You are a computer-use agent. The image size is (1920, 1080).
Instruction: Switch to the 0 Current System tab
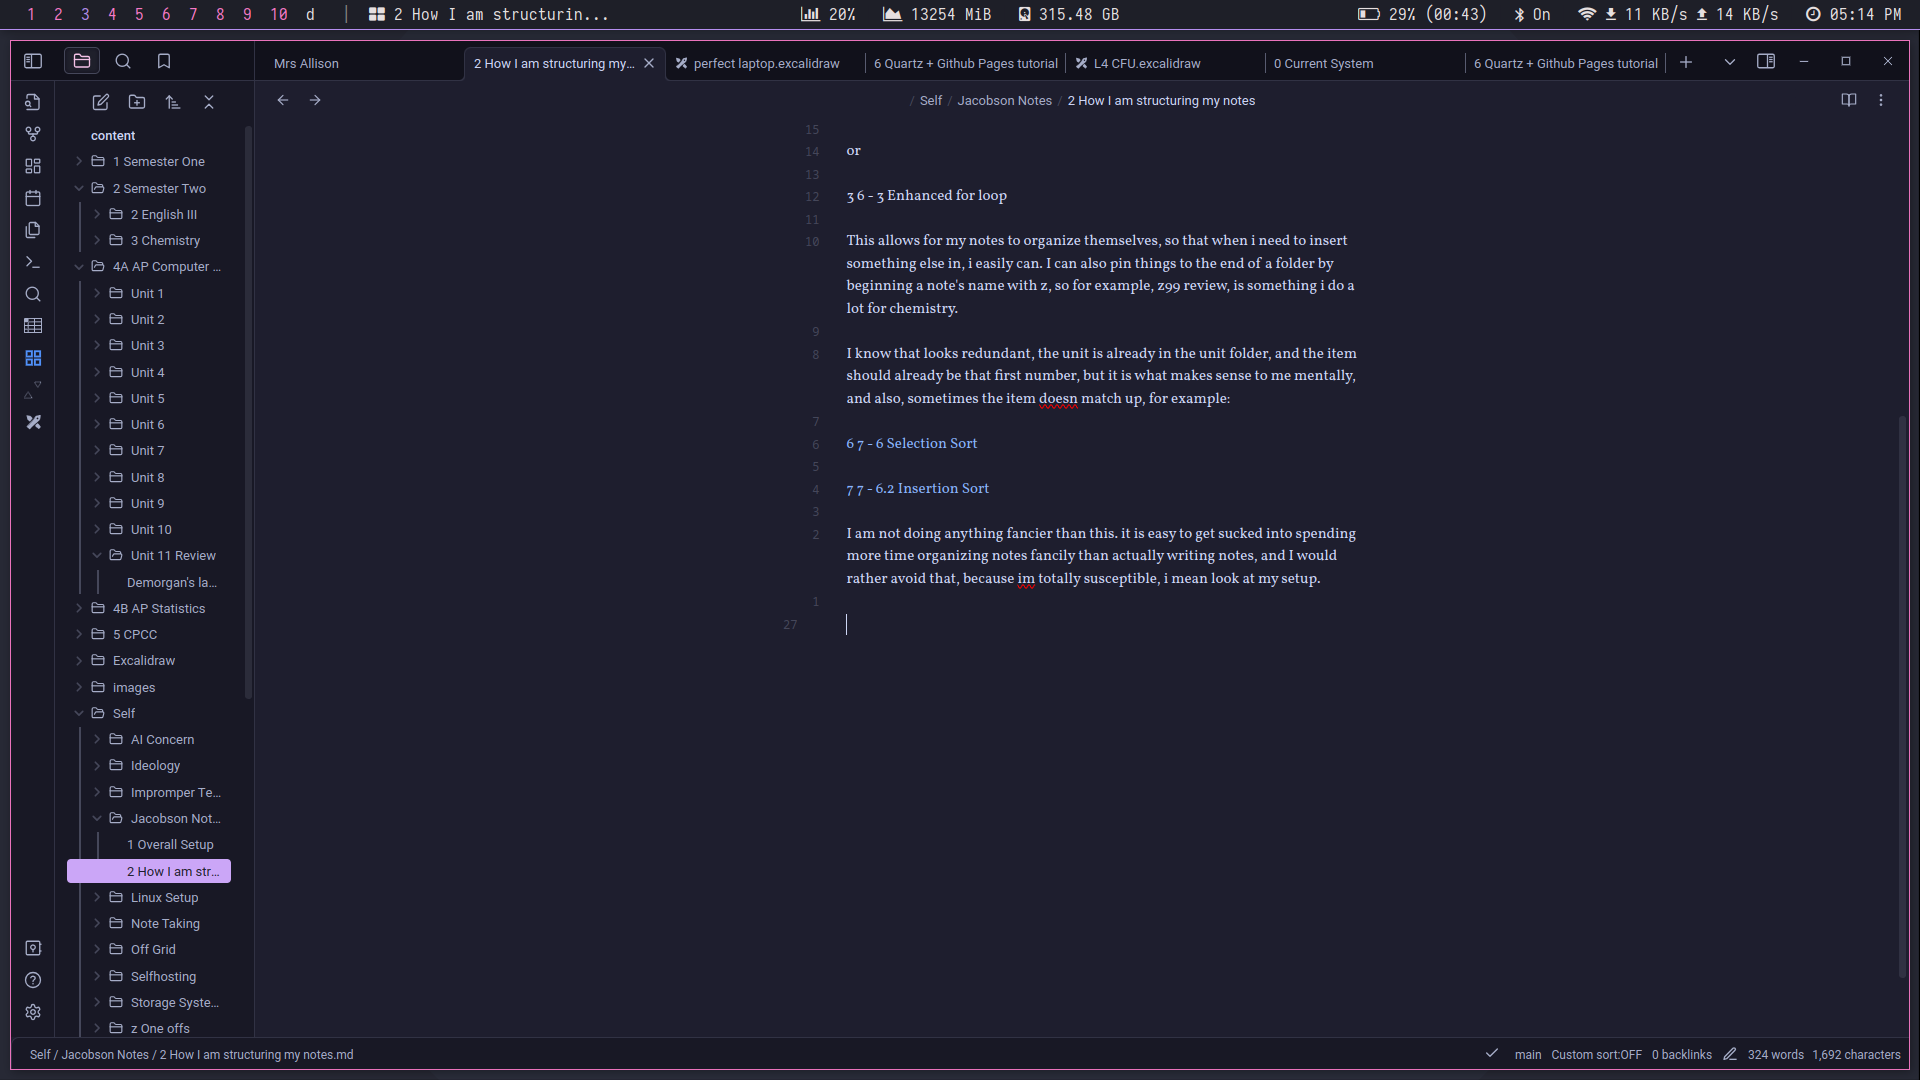pyautogui.click(x=1323, y=63)
